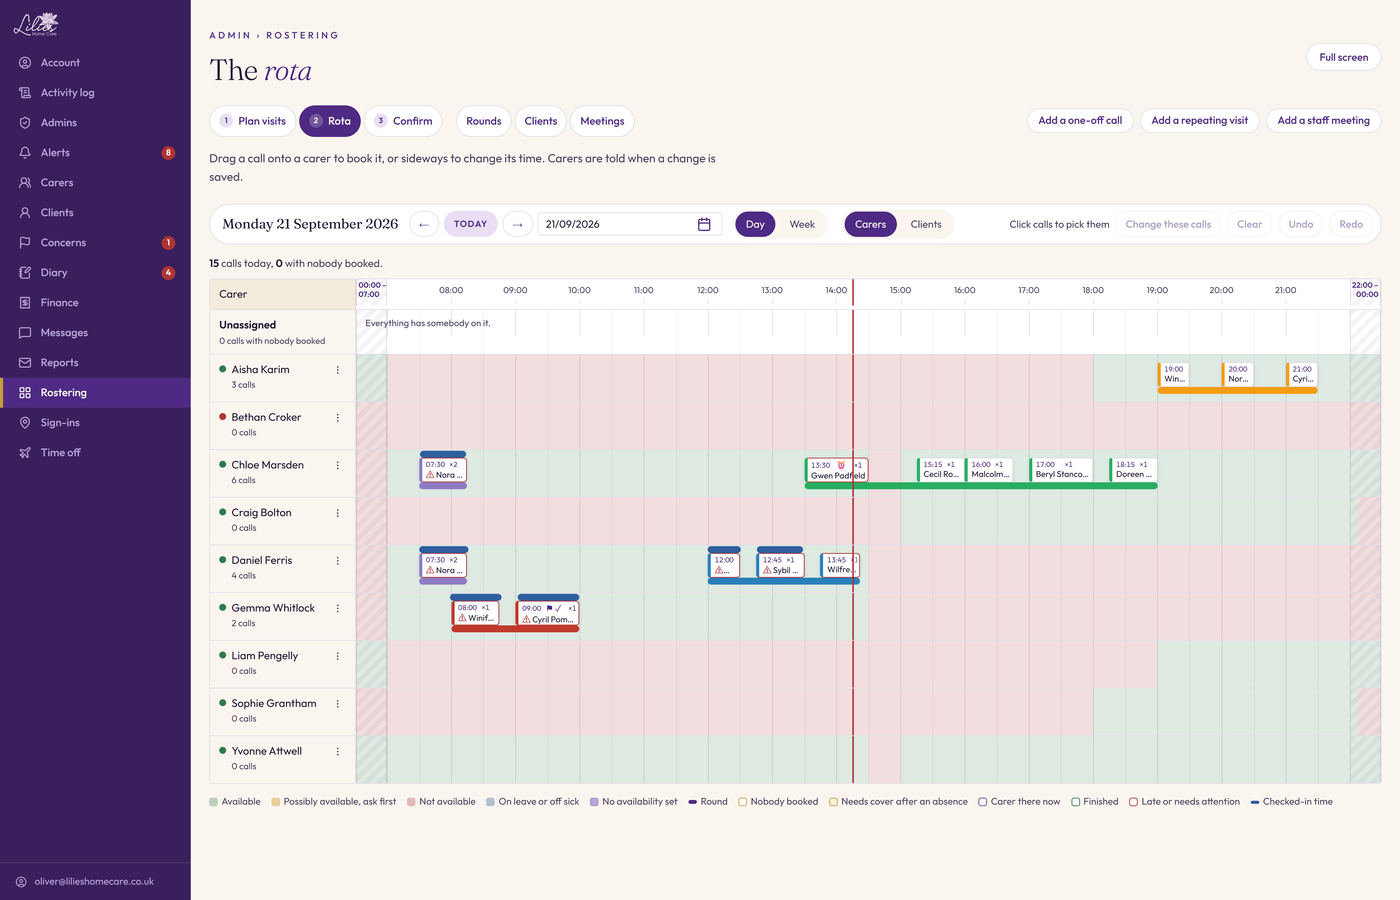This screenshot has width=1400, height=900.
Task: Open the Diary pencil icon
Action: (25, 272)
